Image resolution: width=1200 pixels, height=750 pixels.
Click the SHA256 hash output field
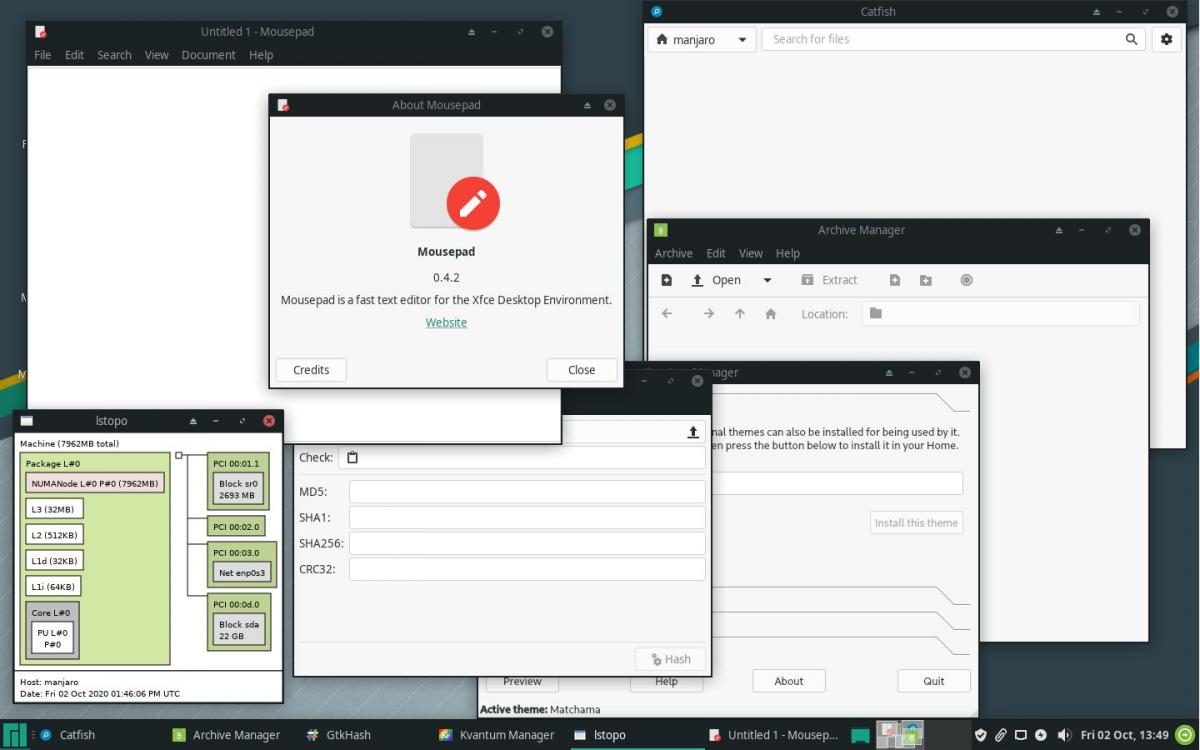coord(527,543)
